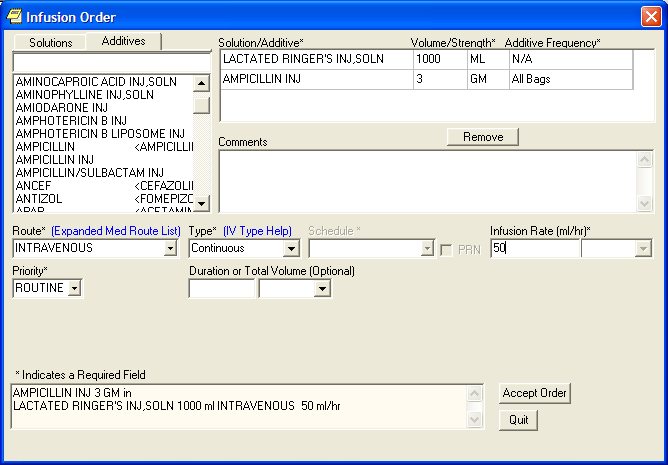Click the 1000 volume cell
Screen dimensions: 668x465
[x=440, y=59]
